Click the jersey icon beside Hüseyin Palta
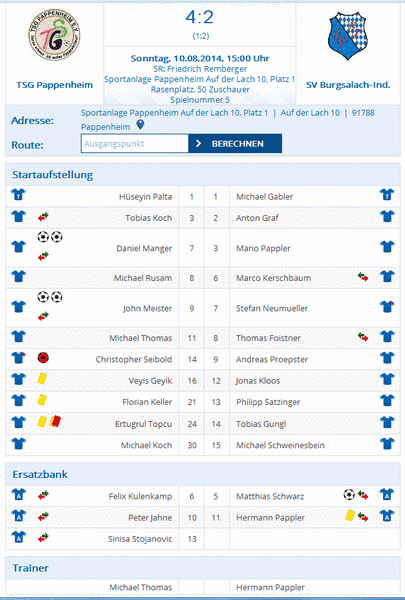405x600 pixels. [18, 195]
